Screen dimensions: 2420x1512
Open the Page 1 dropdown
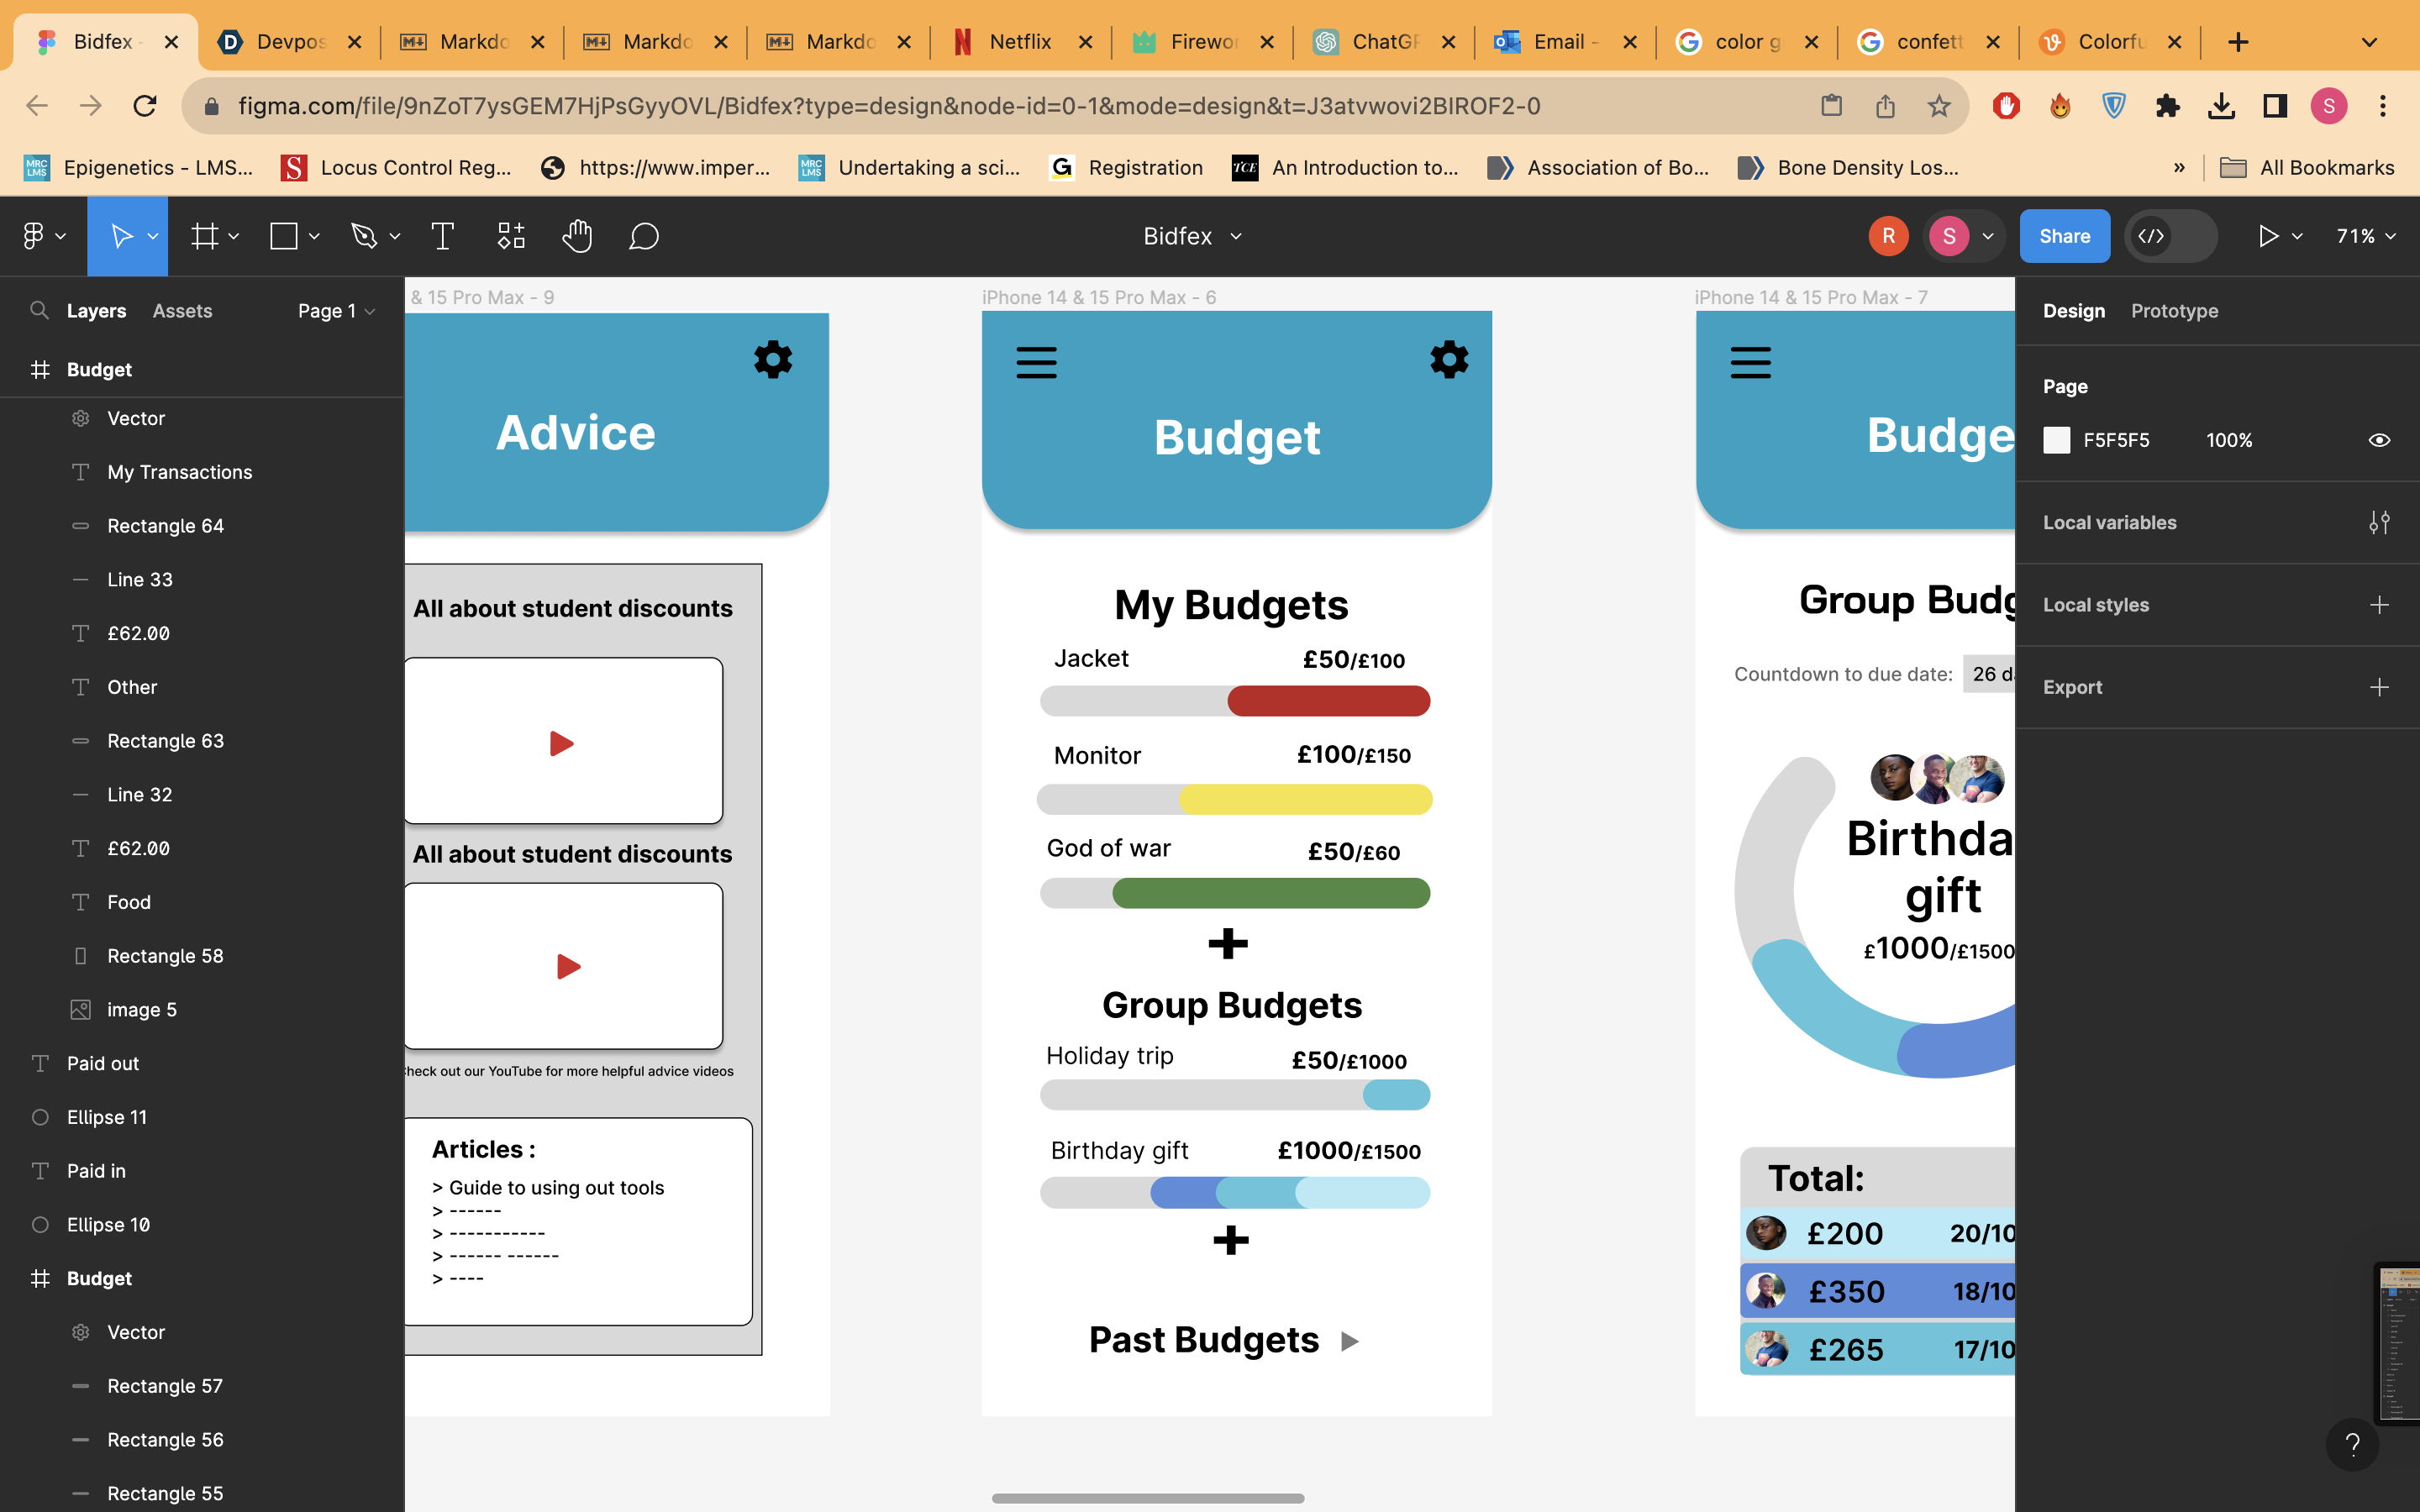(336, 311)
